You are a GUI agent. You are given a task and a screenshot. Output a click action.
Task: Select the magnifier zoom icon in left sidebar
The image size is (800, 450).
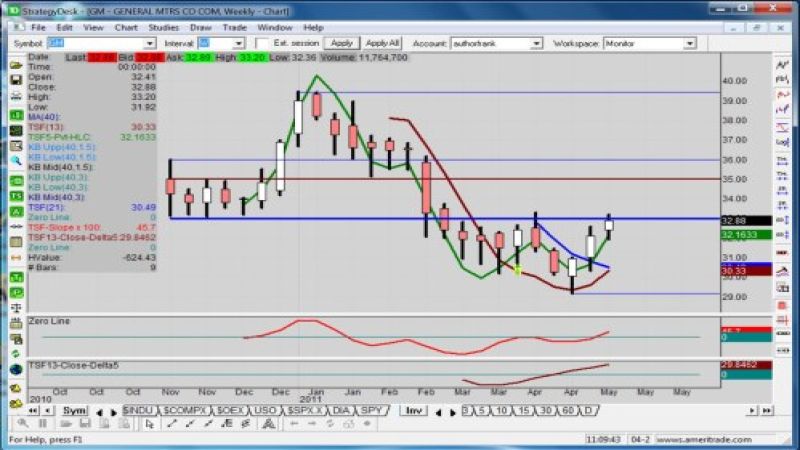click(x=16, y=159)
